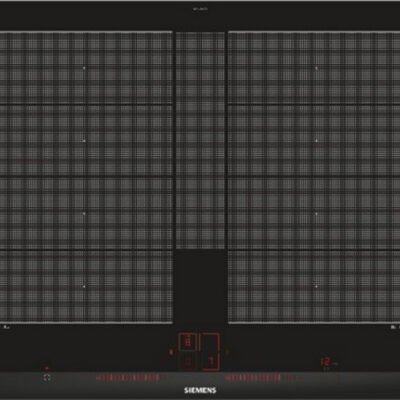
Task: Tap the small red icon left of zone selector
Action: coord(171,351)
